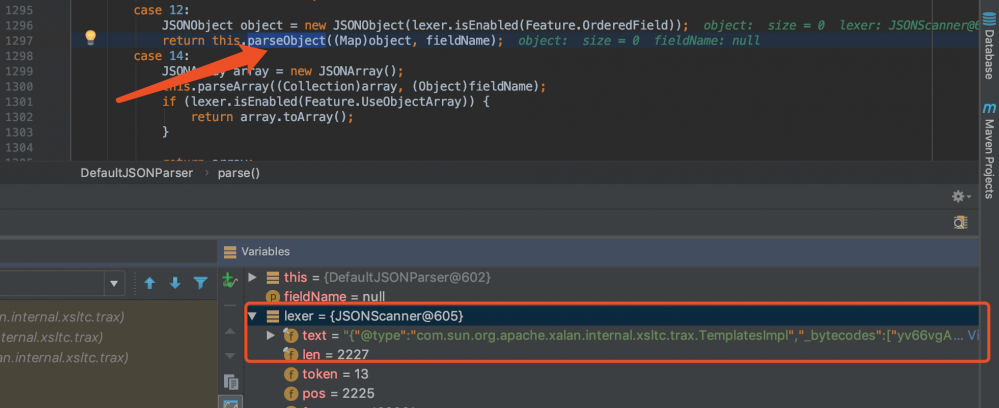Image resolution: width=999 pixels, height=408 pixels.
Task: Open the debugger settings gear menu
Action: pos(961,196)
